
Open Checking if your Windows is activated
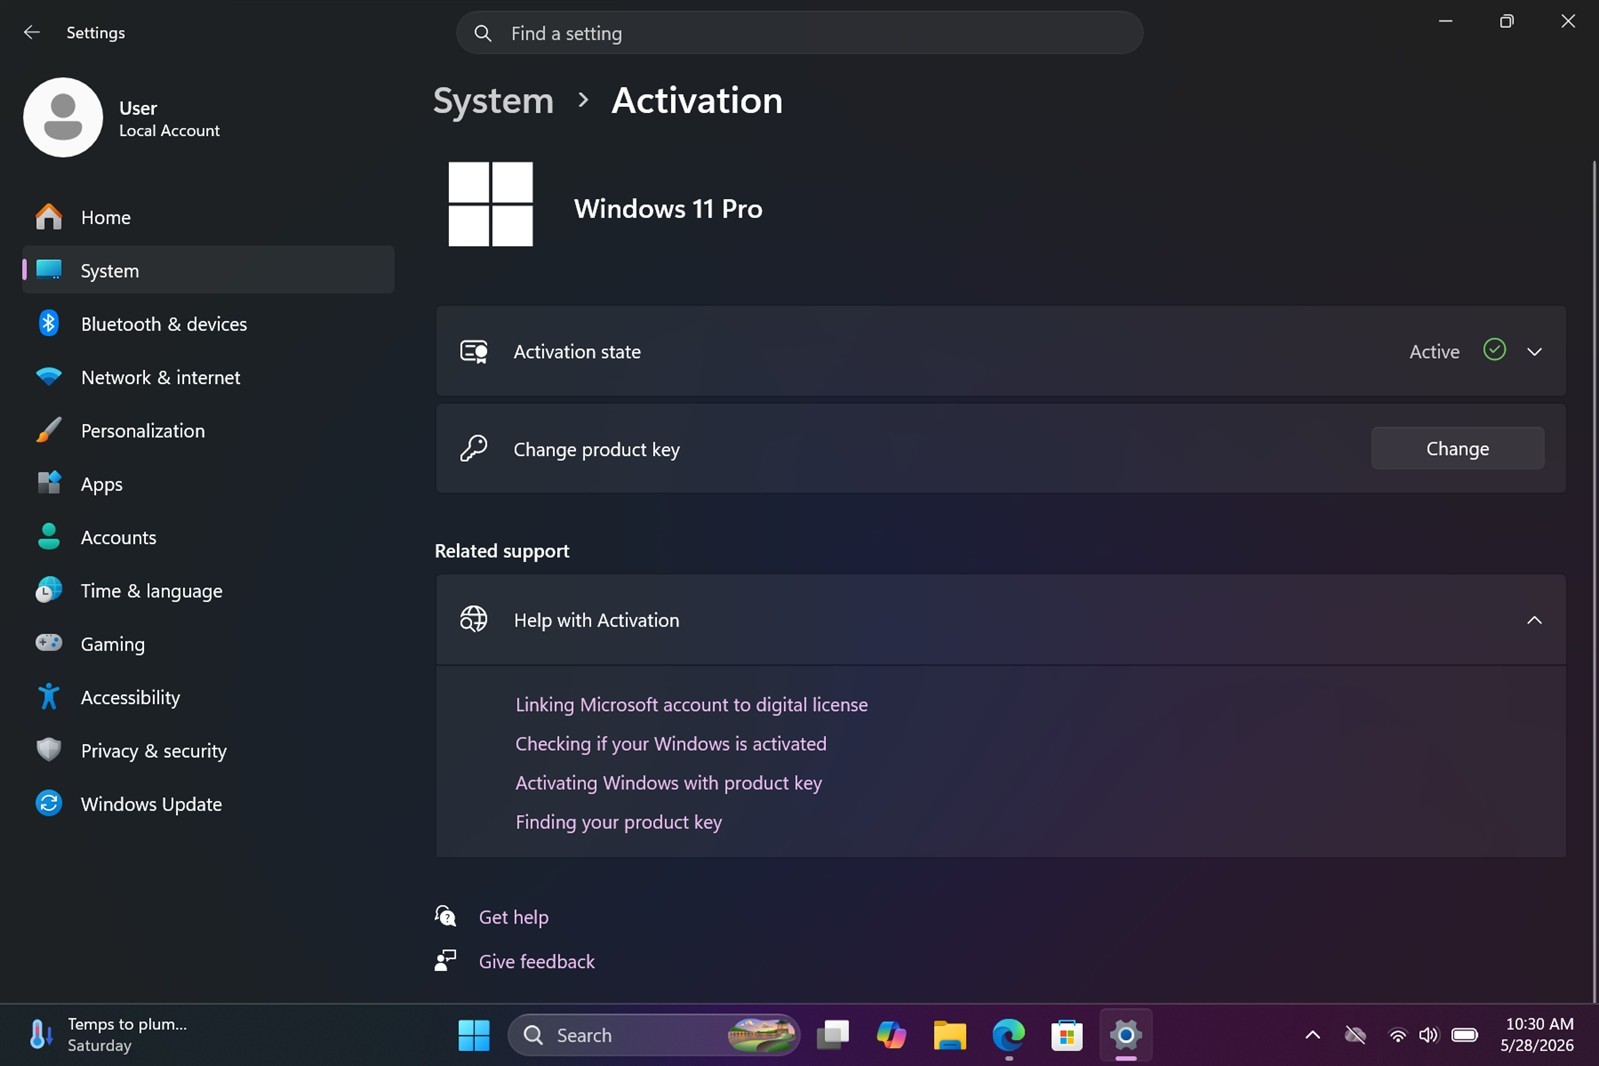[x=670, y=743]
